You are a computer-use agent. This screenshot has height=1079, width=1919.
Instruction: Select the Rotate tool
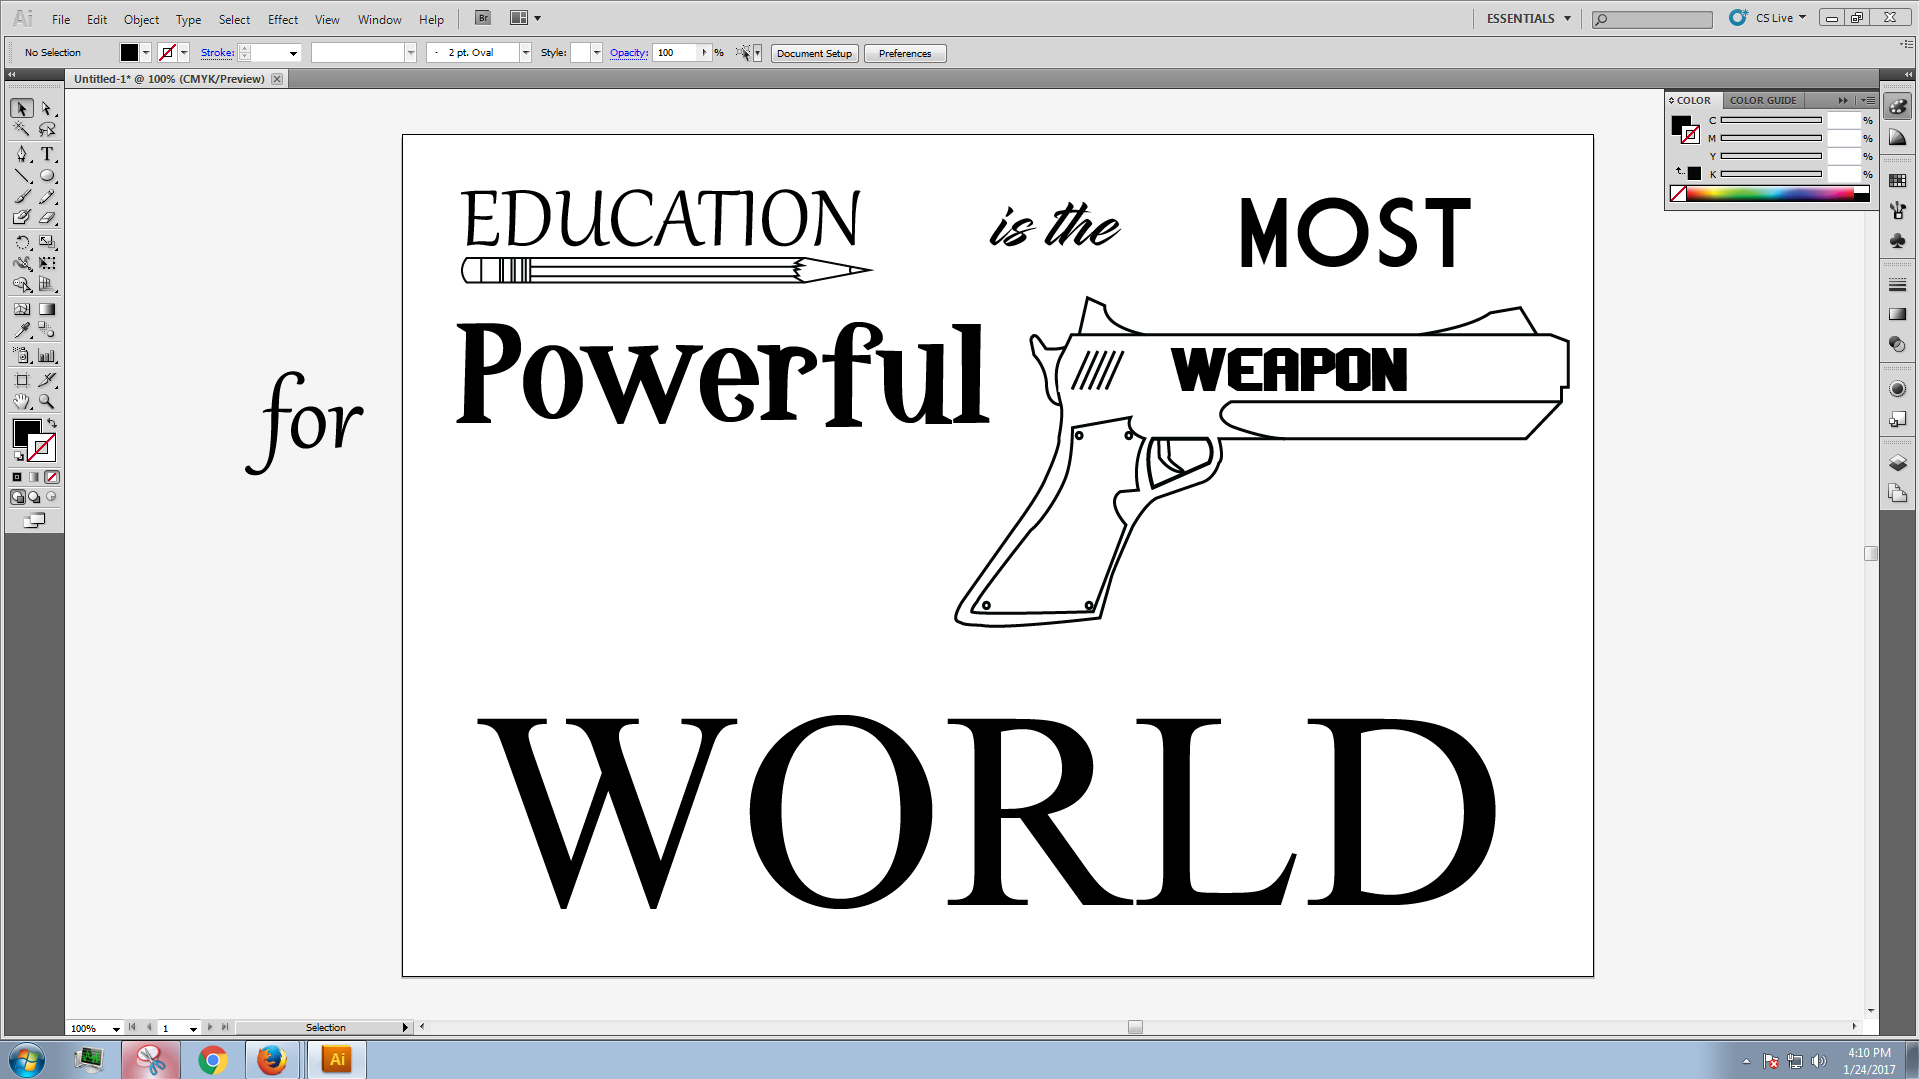coord(22,242)
